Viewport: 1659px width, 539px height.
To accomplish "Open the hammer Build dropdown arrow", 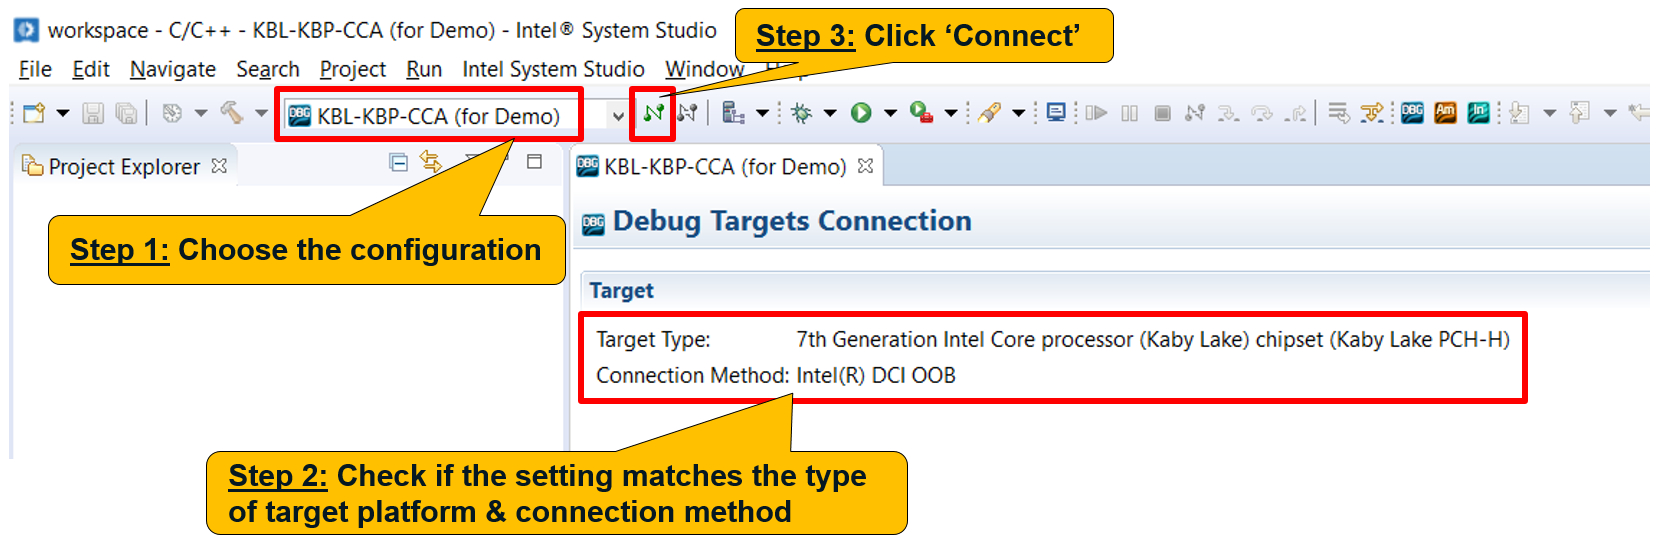I will click(261, 113).
